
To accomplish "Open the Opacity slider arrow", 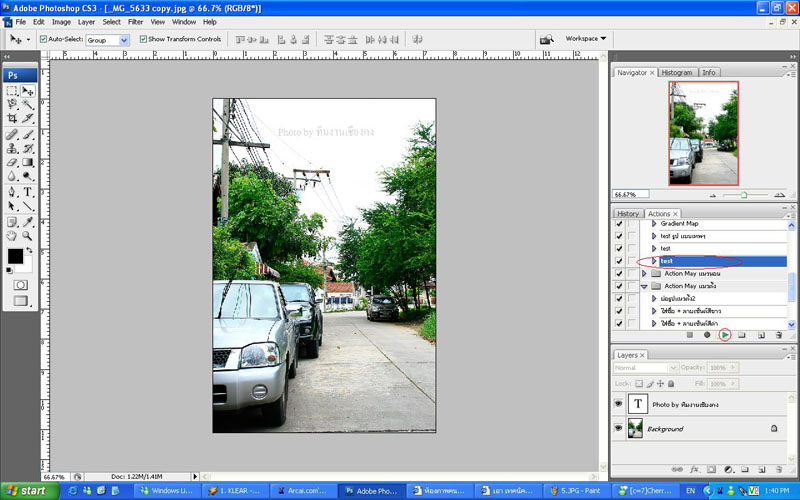I will tap(733, 367).
